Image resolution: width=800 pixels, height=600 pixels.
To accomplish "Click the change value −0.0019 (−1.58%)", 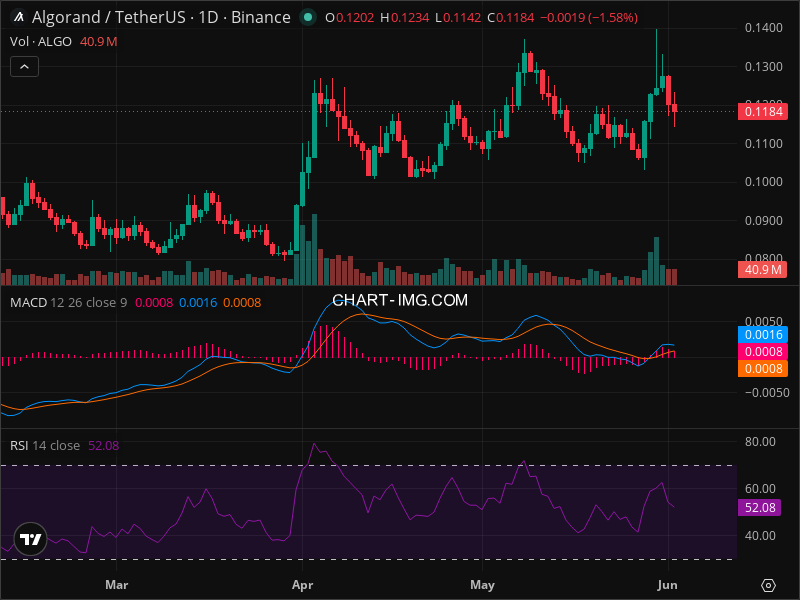I will tap(589, 18).
